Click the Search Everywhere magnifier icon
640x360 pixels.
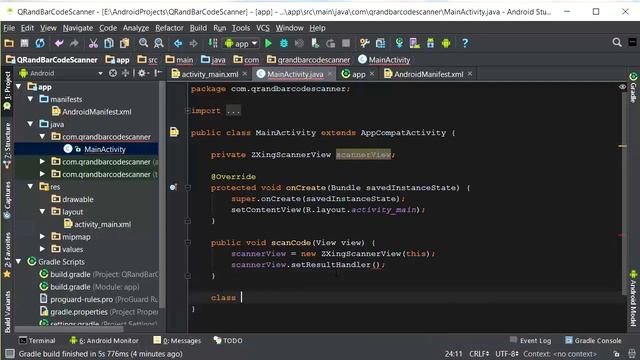click(617, 42)
